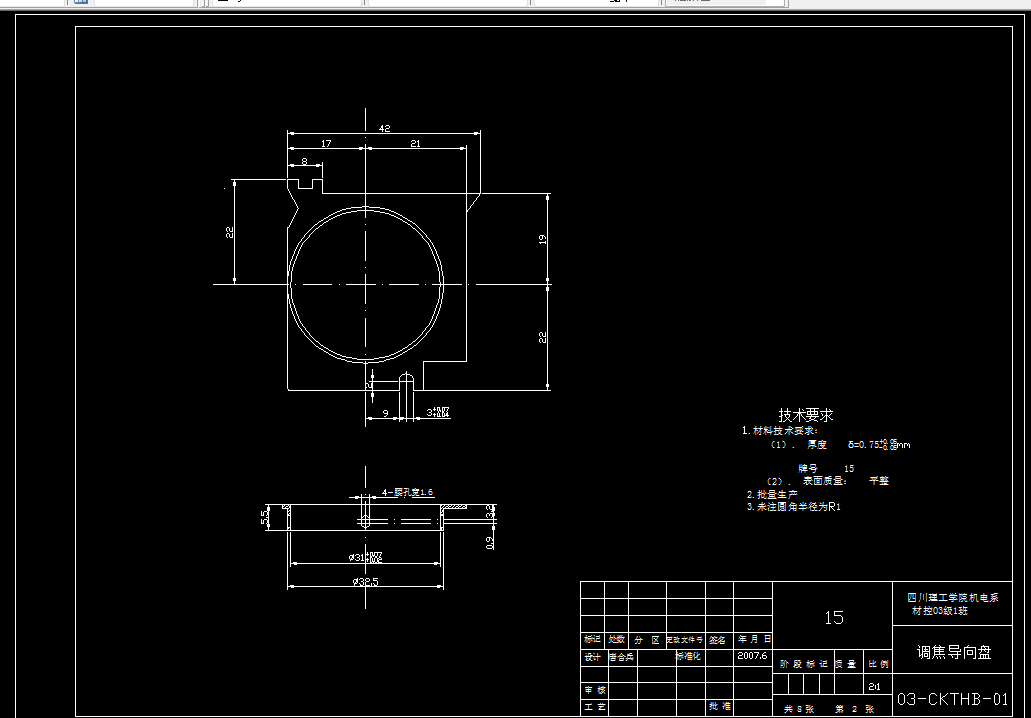Screen dimensions: 1031x718
Task: Select the 3.未注圆角半径为R1 note
Action: [x=793, y=507]
